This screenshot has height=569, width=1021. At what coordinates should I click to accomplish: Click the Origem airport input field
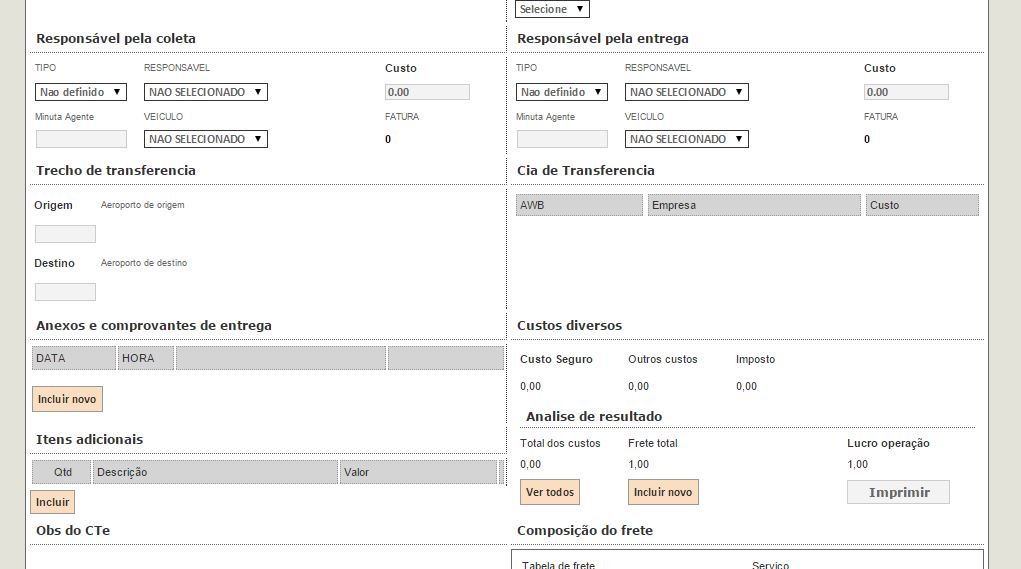click(65, 234)
